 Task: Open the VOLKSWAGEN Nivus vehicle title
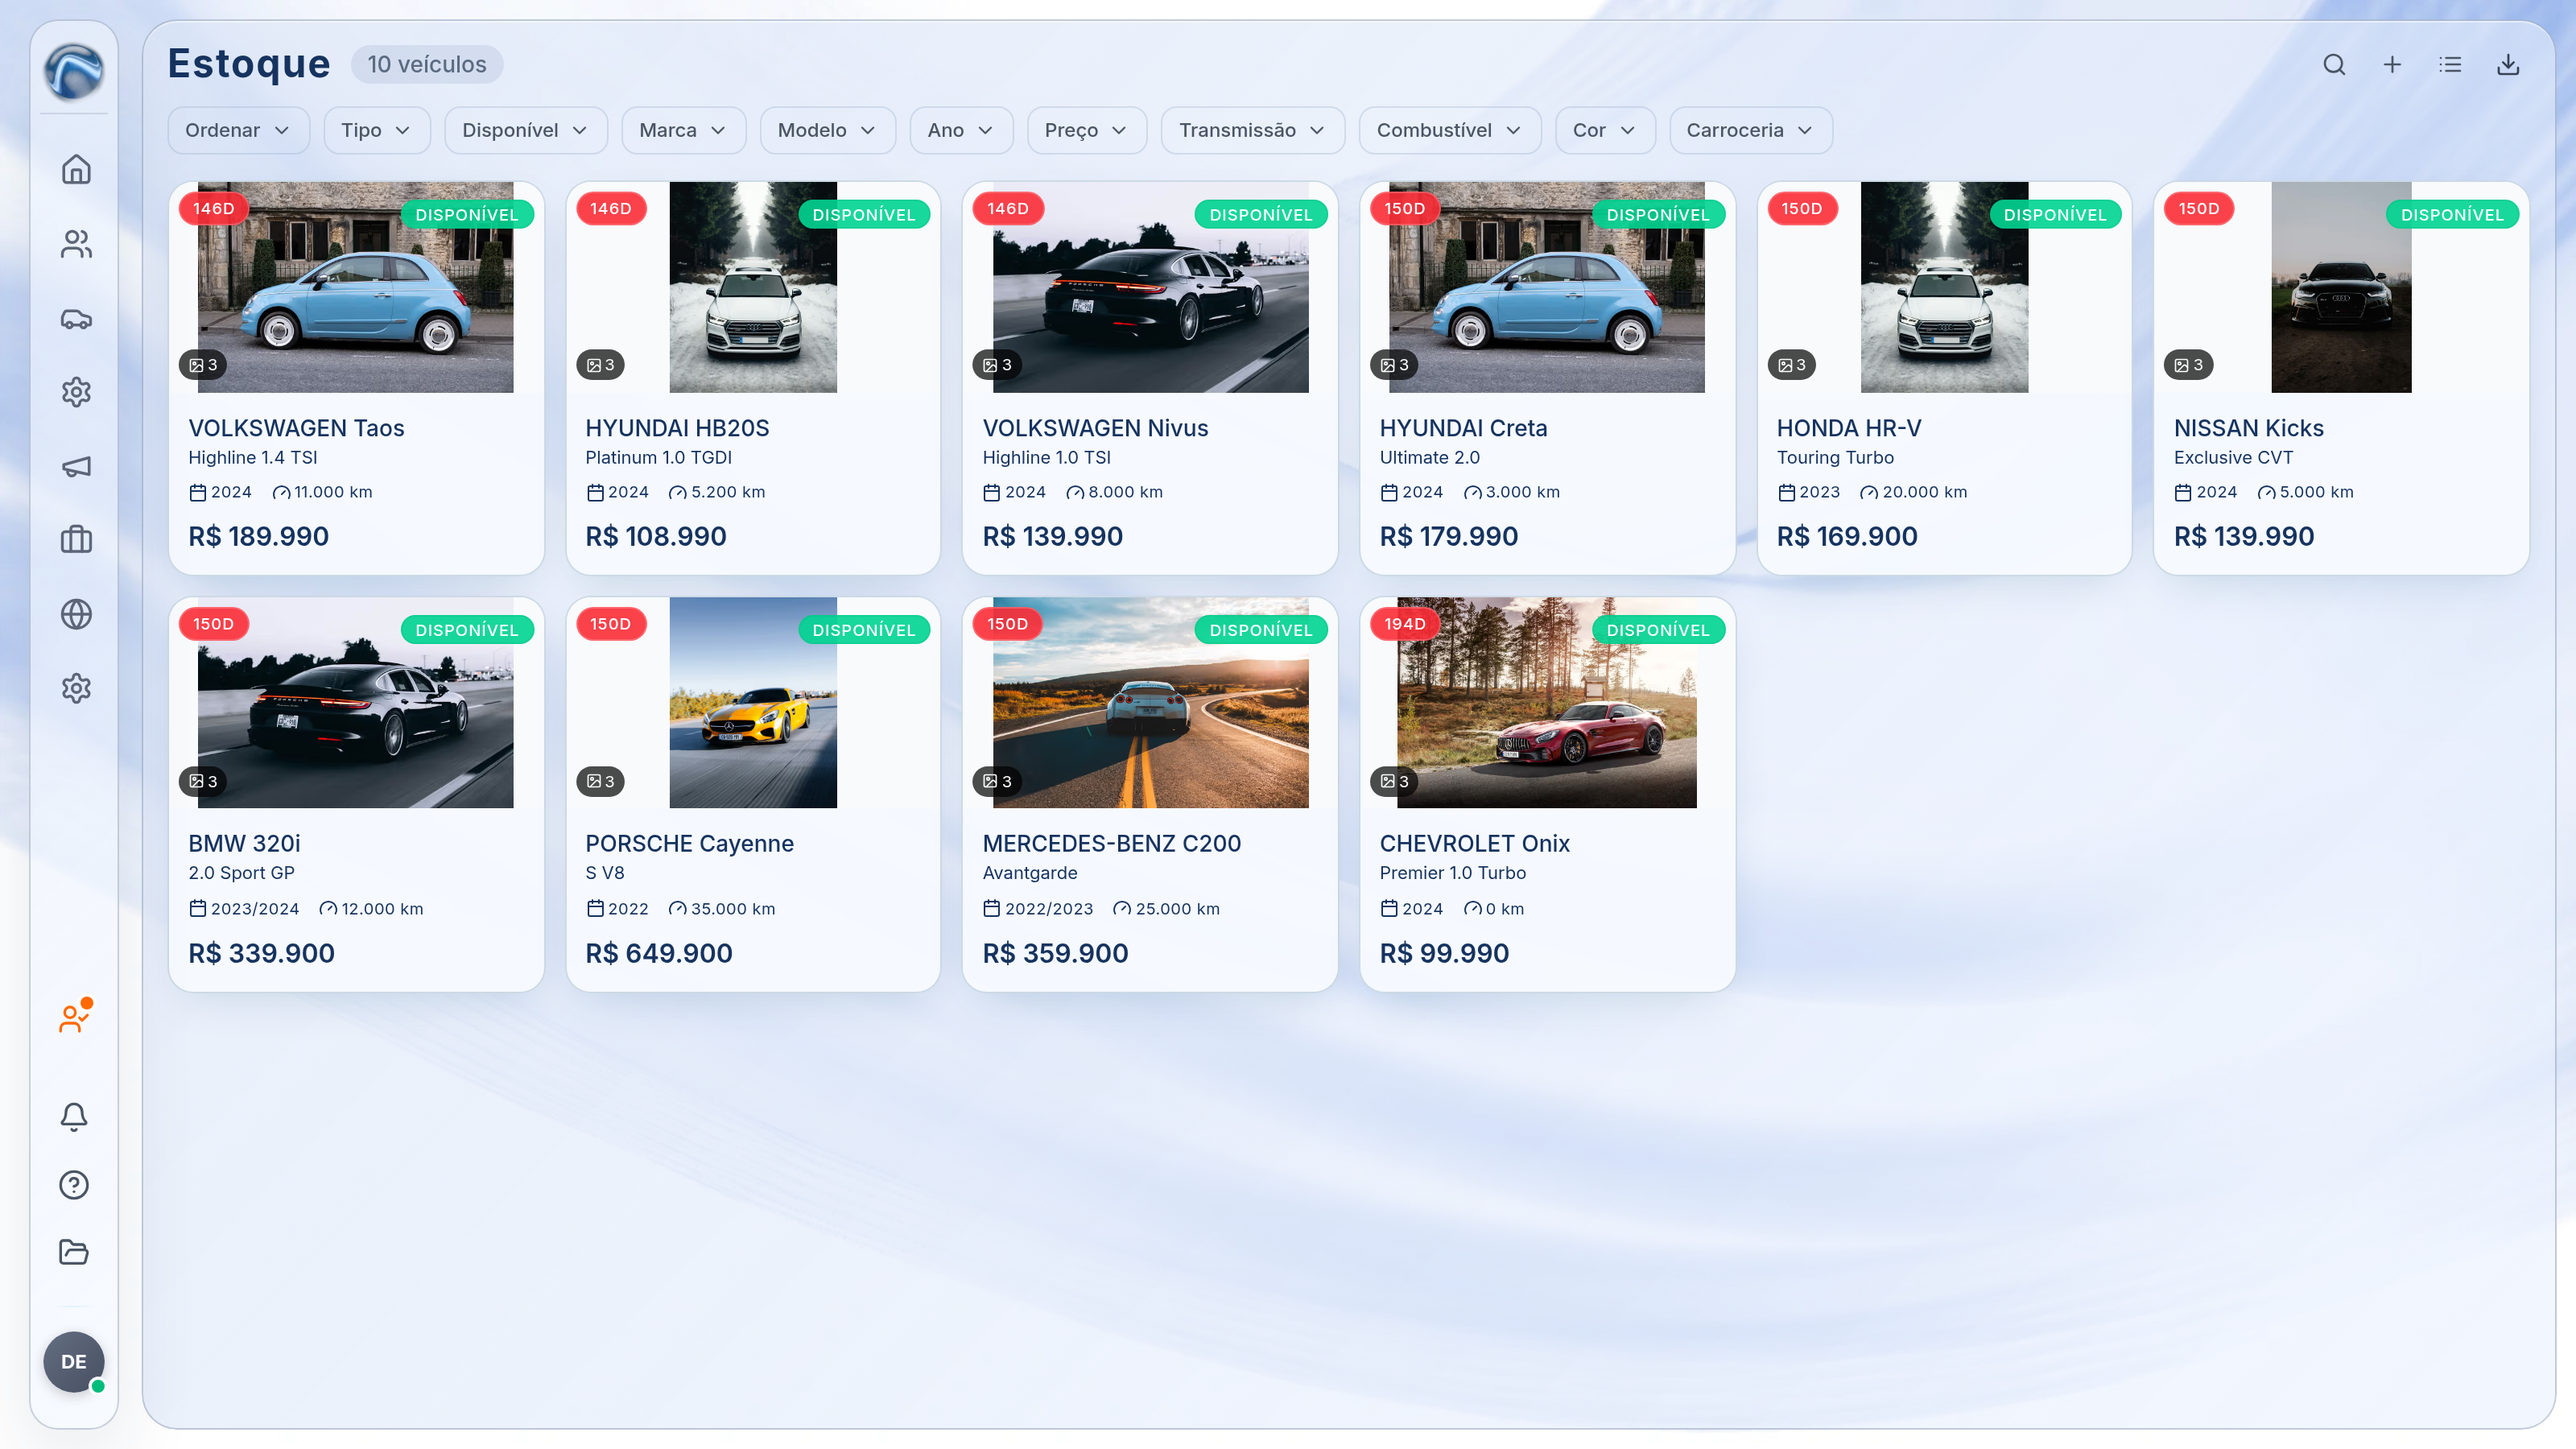(1095, 428)
